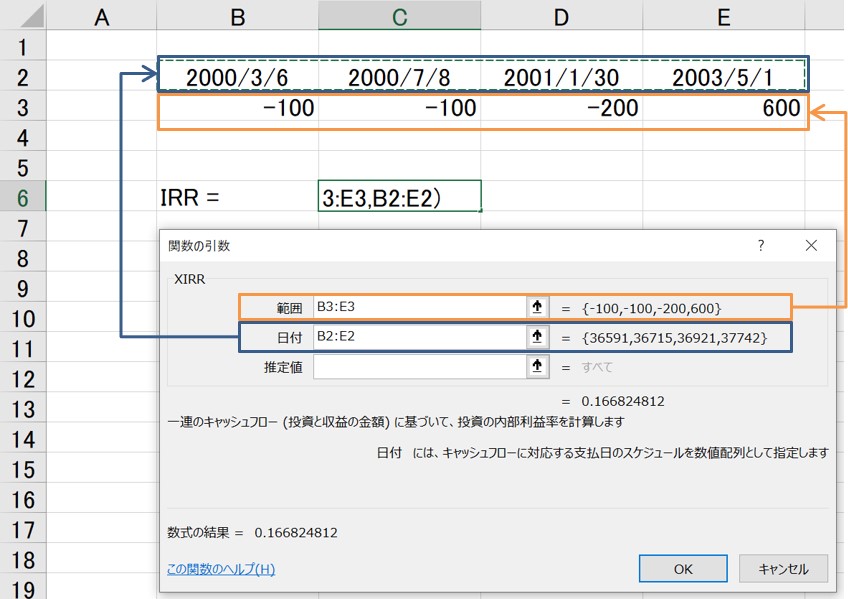The image size is (848, 599).
Task: Click cell with date 2000/3/6
Action: 237,77
